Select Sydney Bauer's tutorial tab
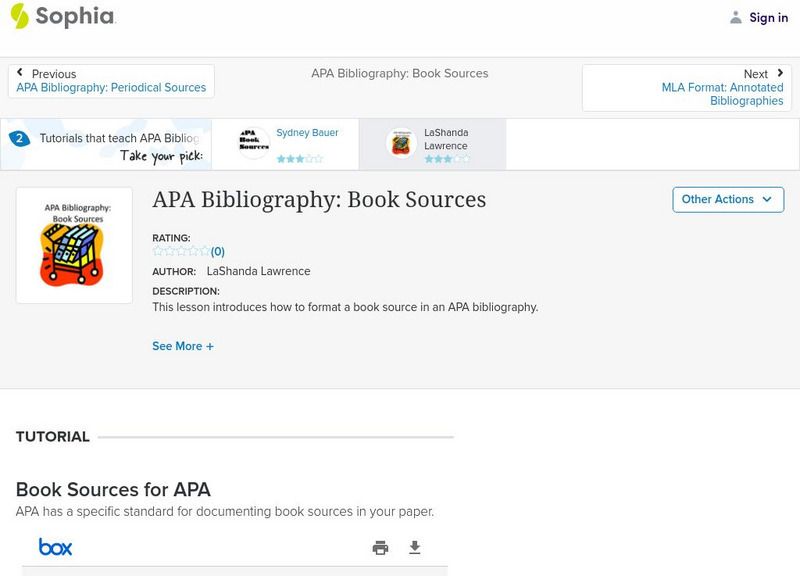800x576 pixels. [307, 133]
